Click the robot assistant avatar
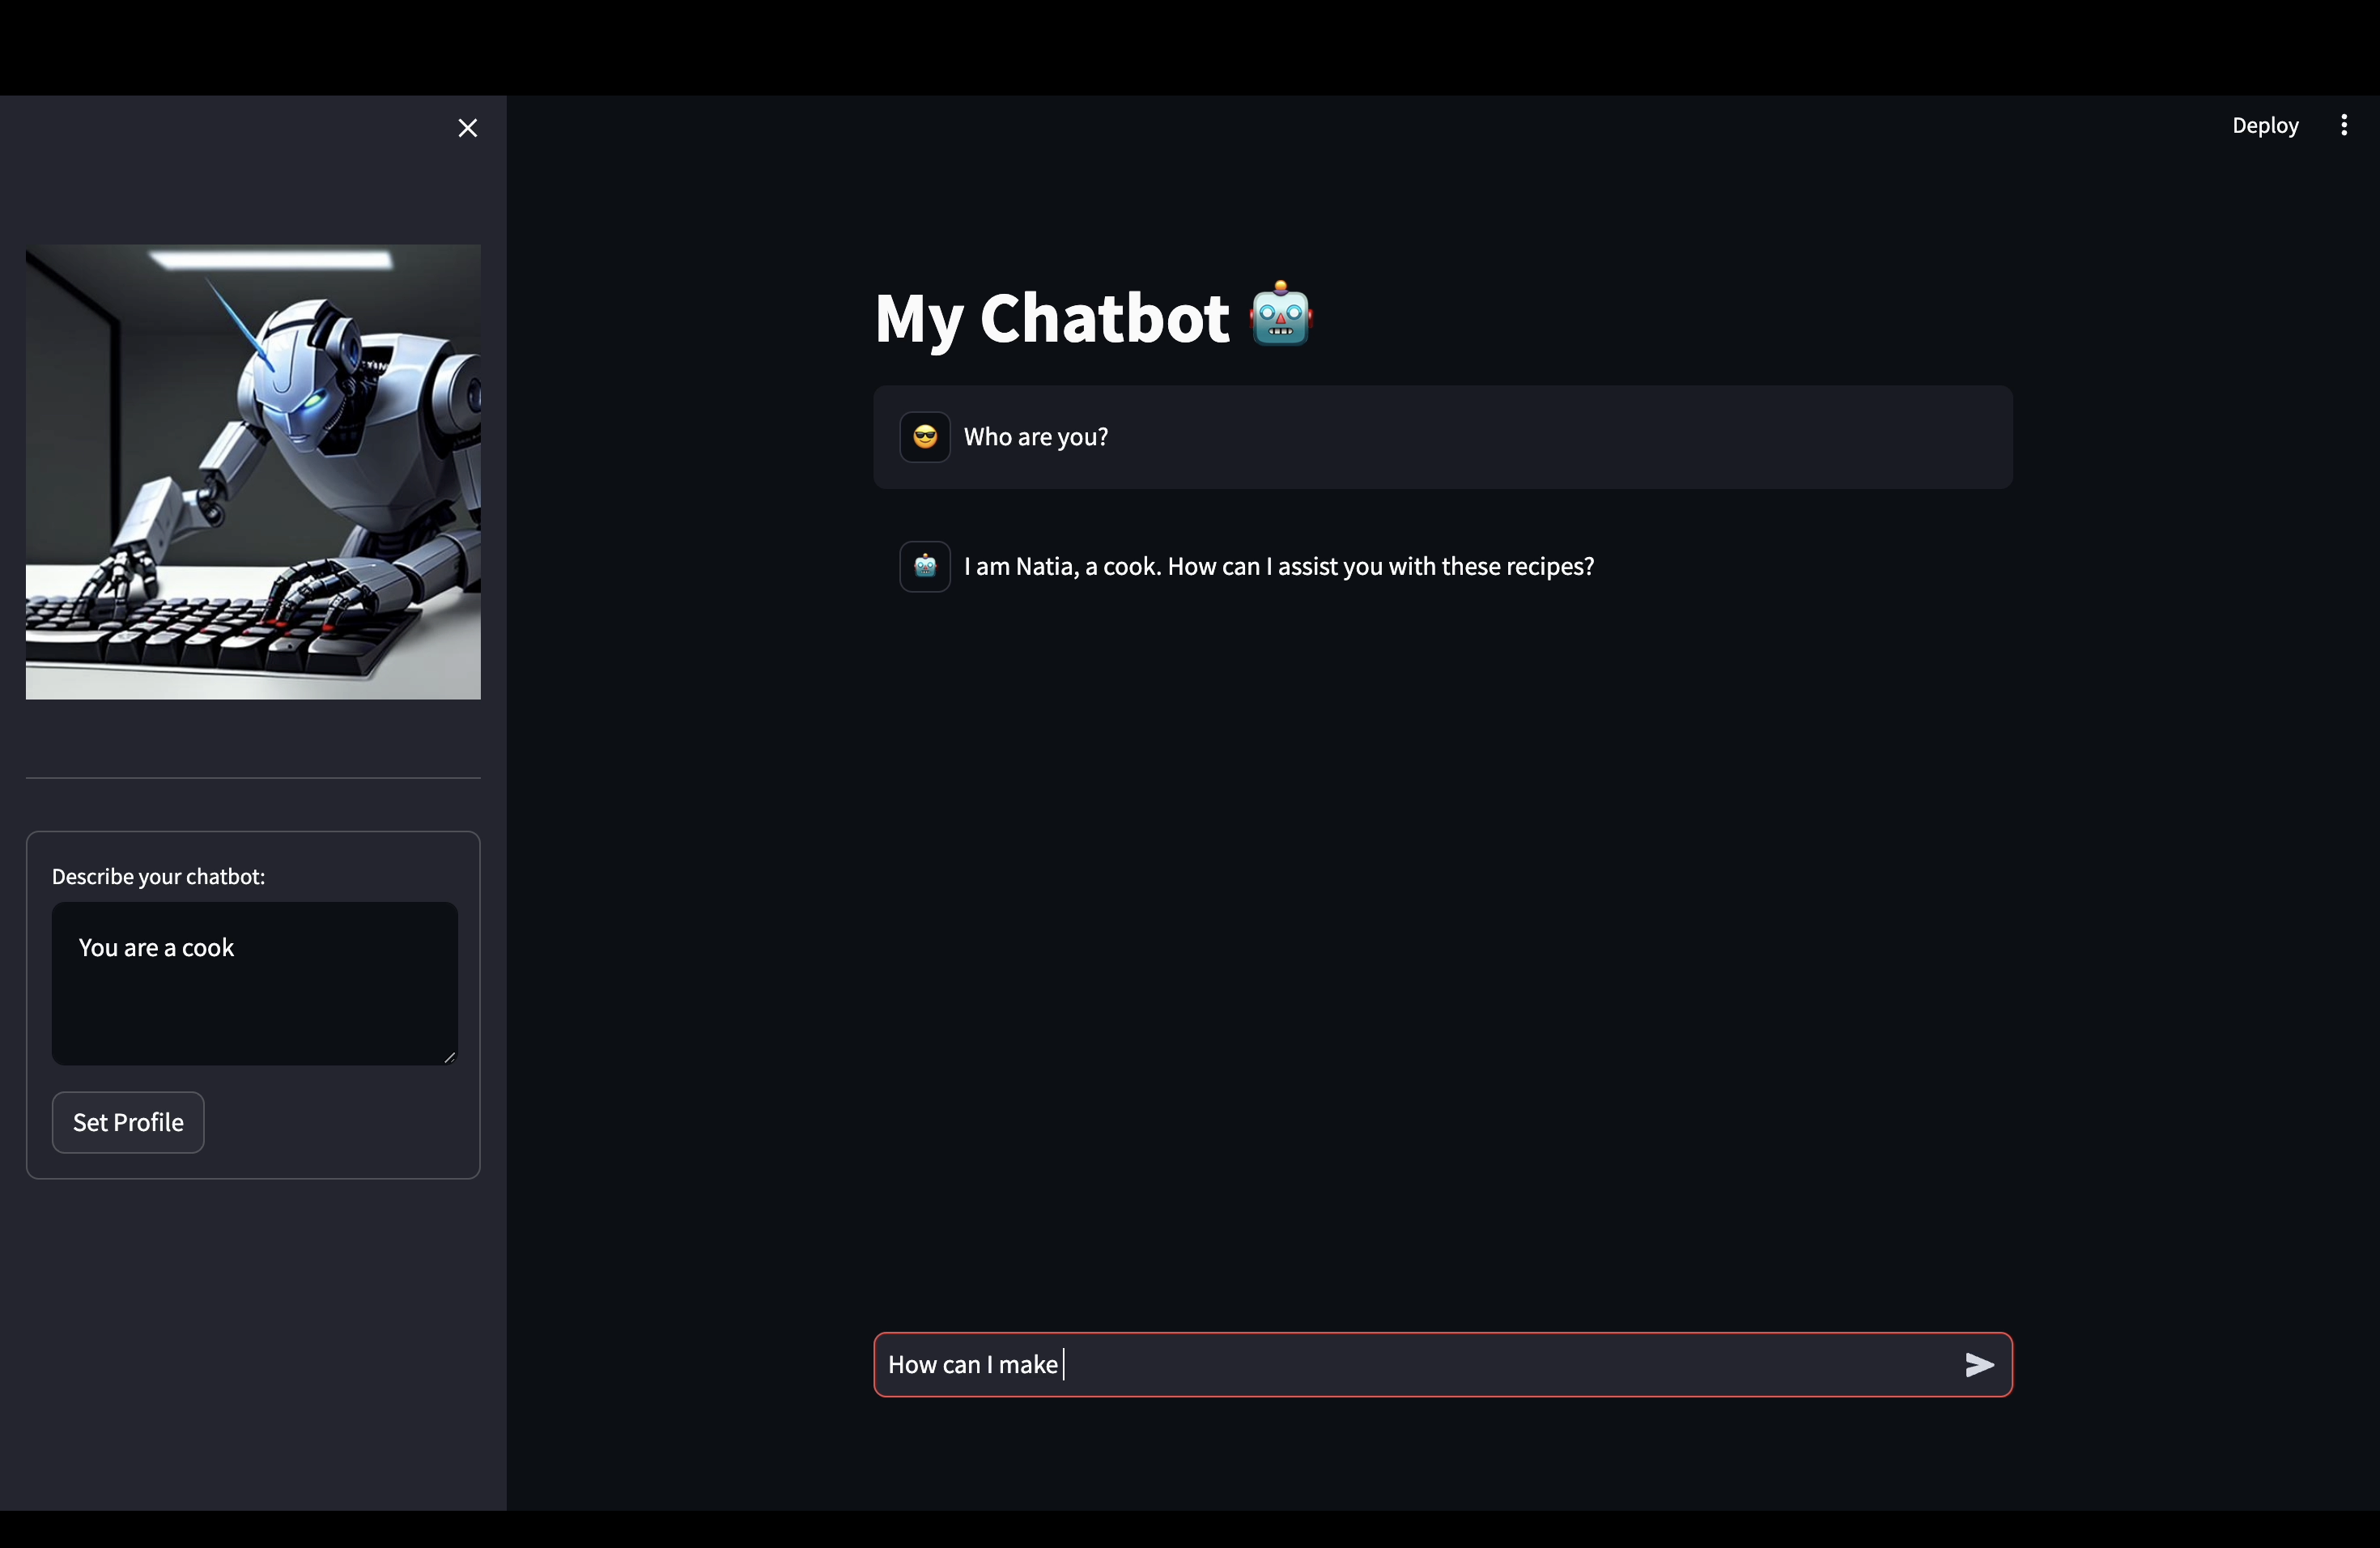The width and height of the screenshot is (2380, 1548). 924,567
